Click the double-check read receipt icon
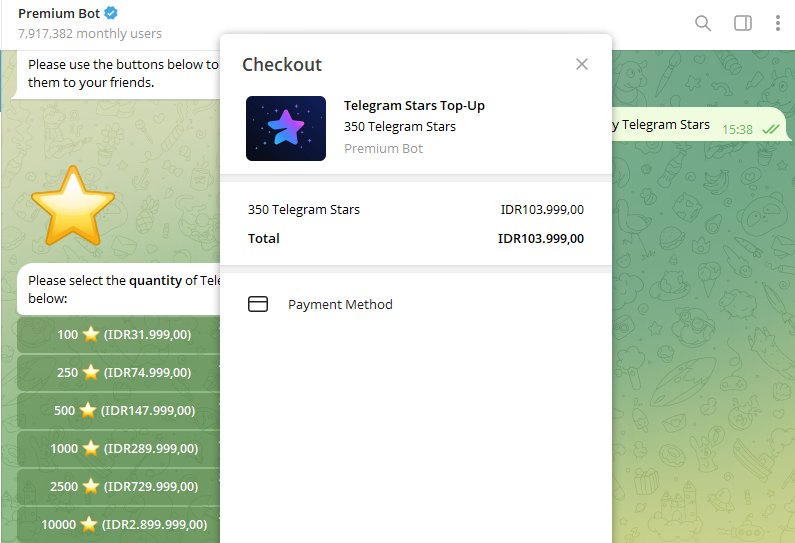The height and width of the screenshot is (543, 795). point(771,130)
